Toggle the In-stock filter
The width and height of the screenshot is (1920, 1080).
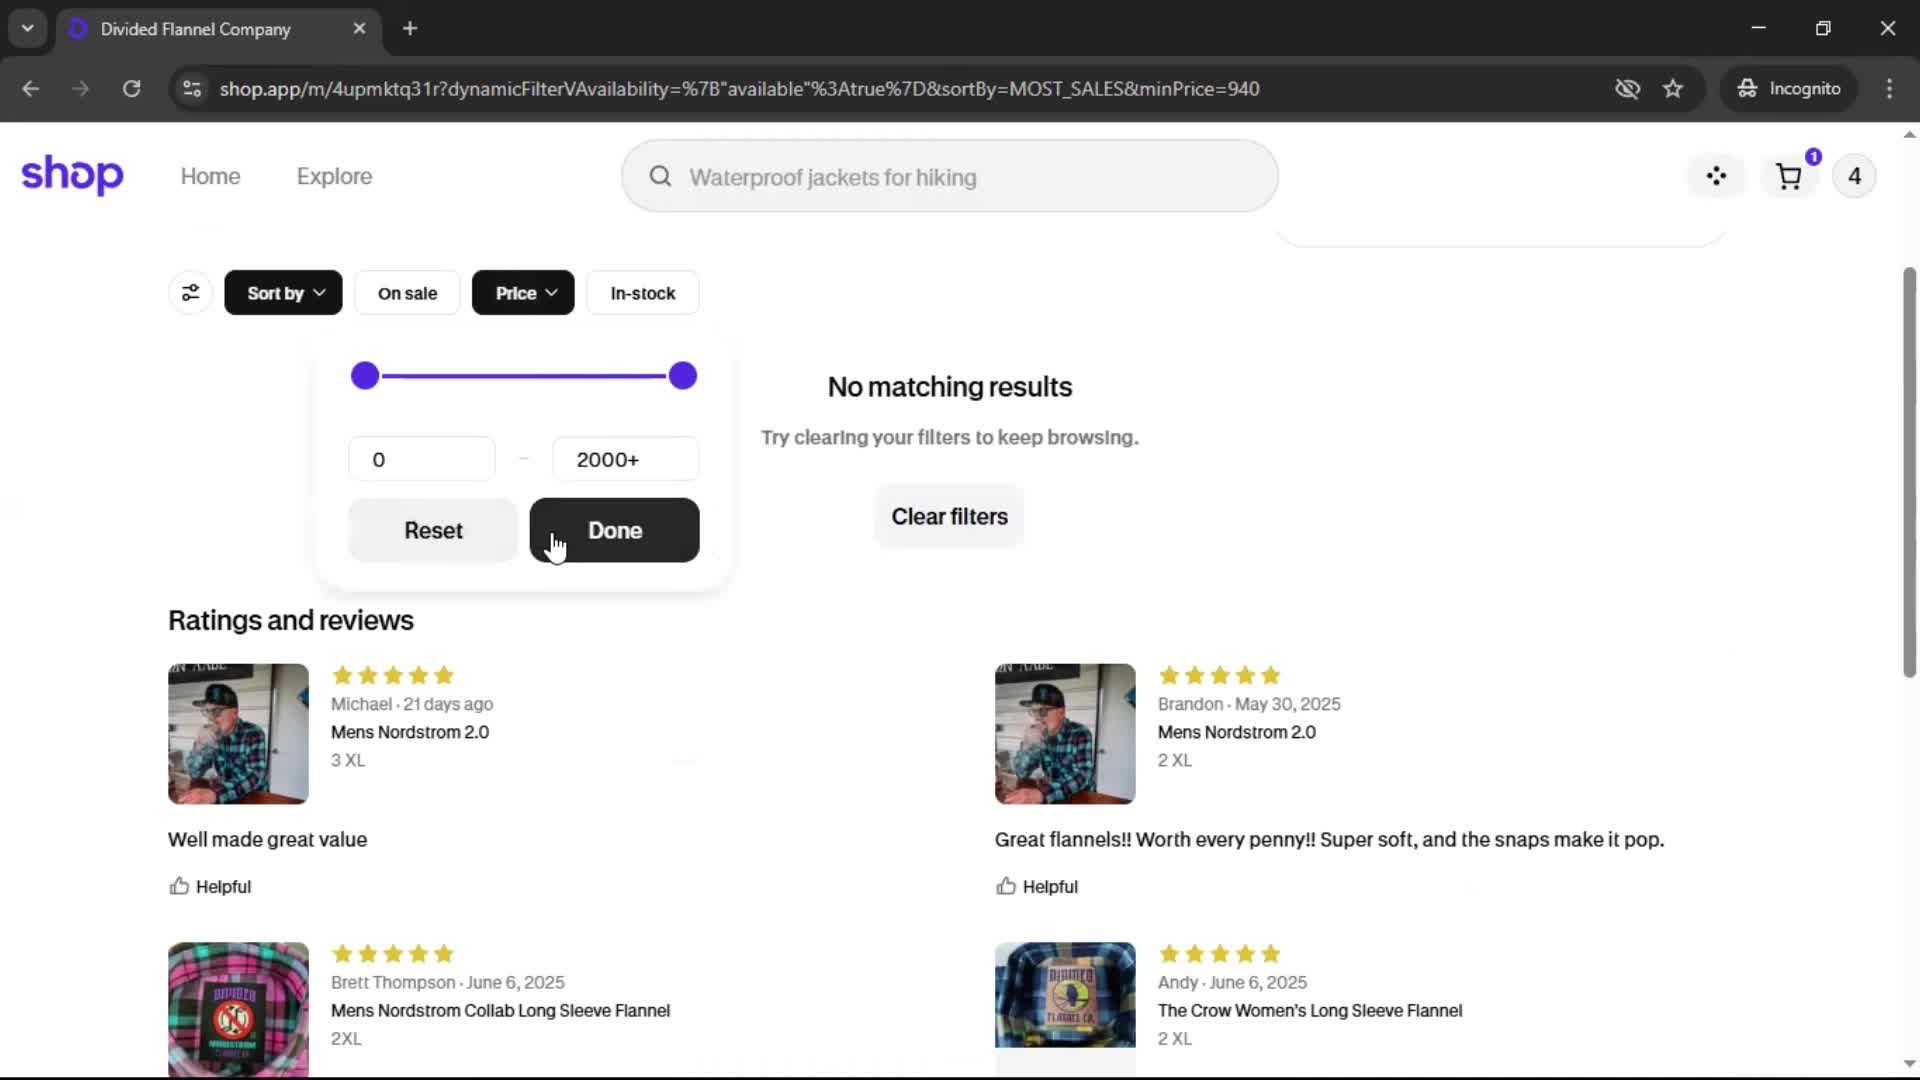pos(642,293)
